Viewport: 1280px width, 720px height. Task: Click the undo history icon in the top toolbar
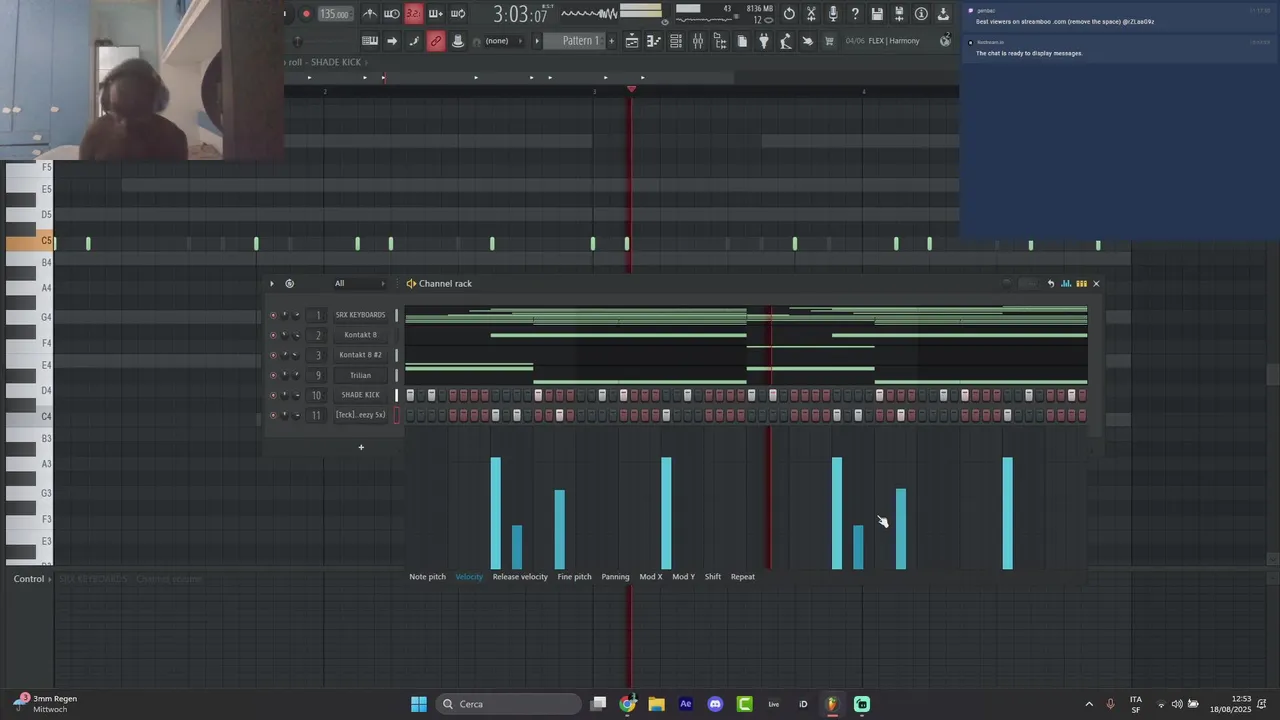click(x=790, y=14)
